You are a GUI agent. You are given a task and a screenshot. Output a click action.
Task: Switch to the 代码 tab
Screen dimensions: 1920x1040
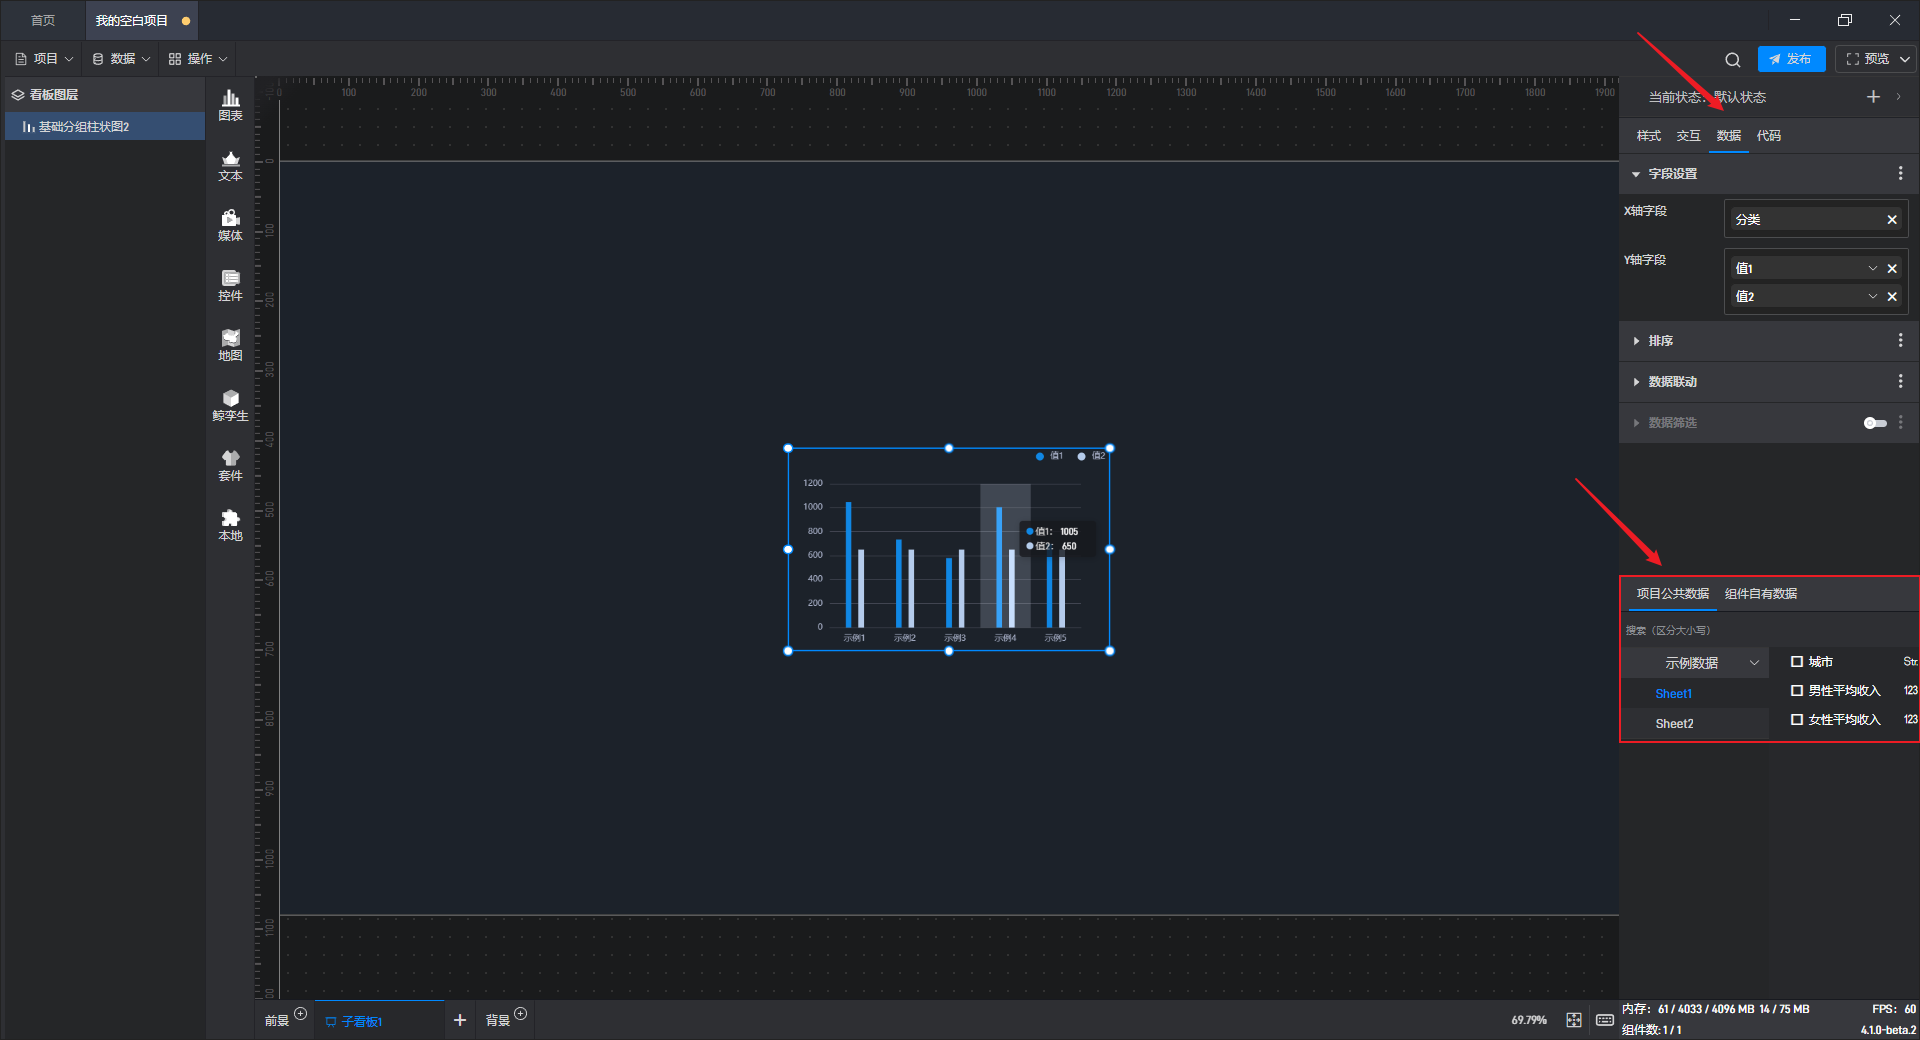coord(1769,136)
